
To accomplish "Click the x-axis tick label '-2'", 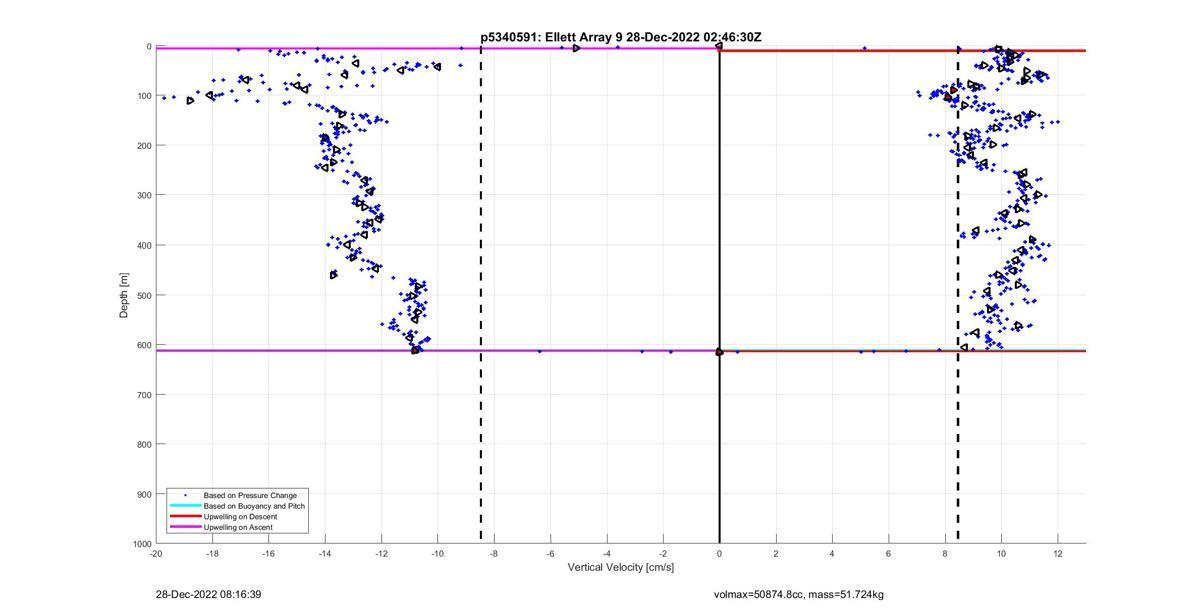I will click(663, 553).
